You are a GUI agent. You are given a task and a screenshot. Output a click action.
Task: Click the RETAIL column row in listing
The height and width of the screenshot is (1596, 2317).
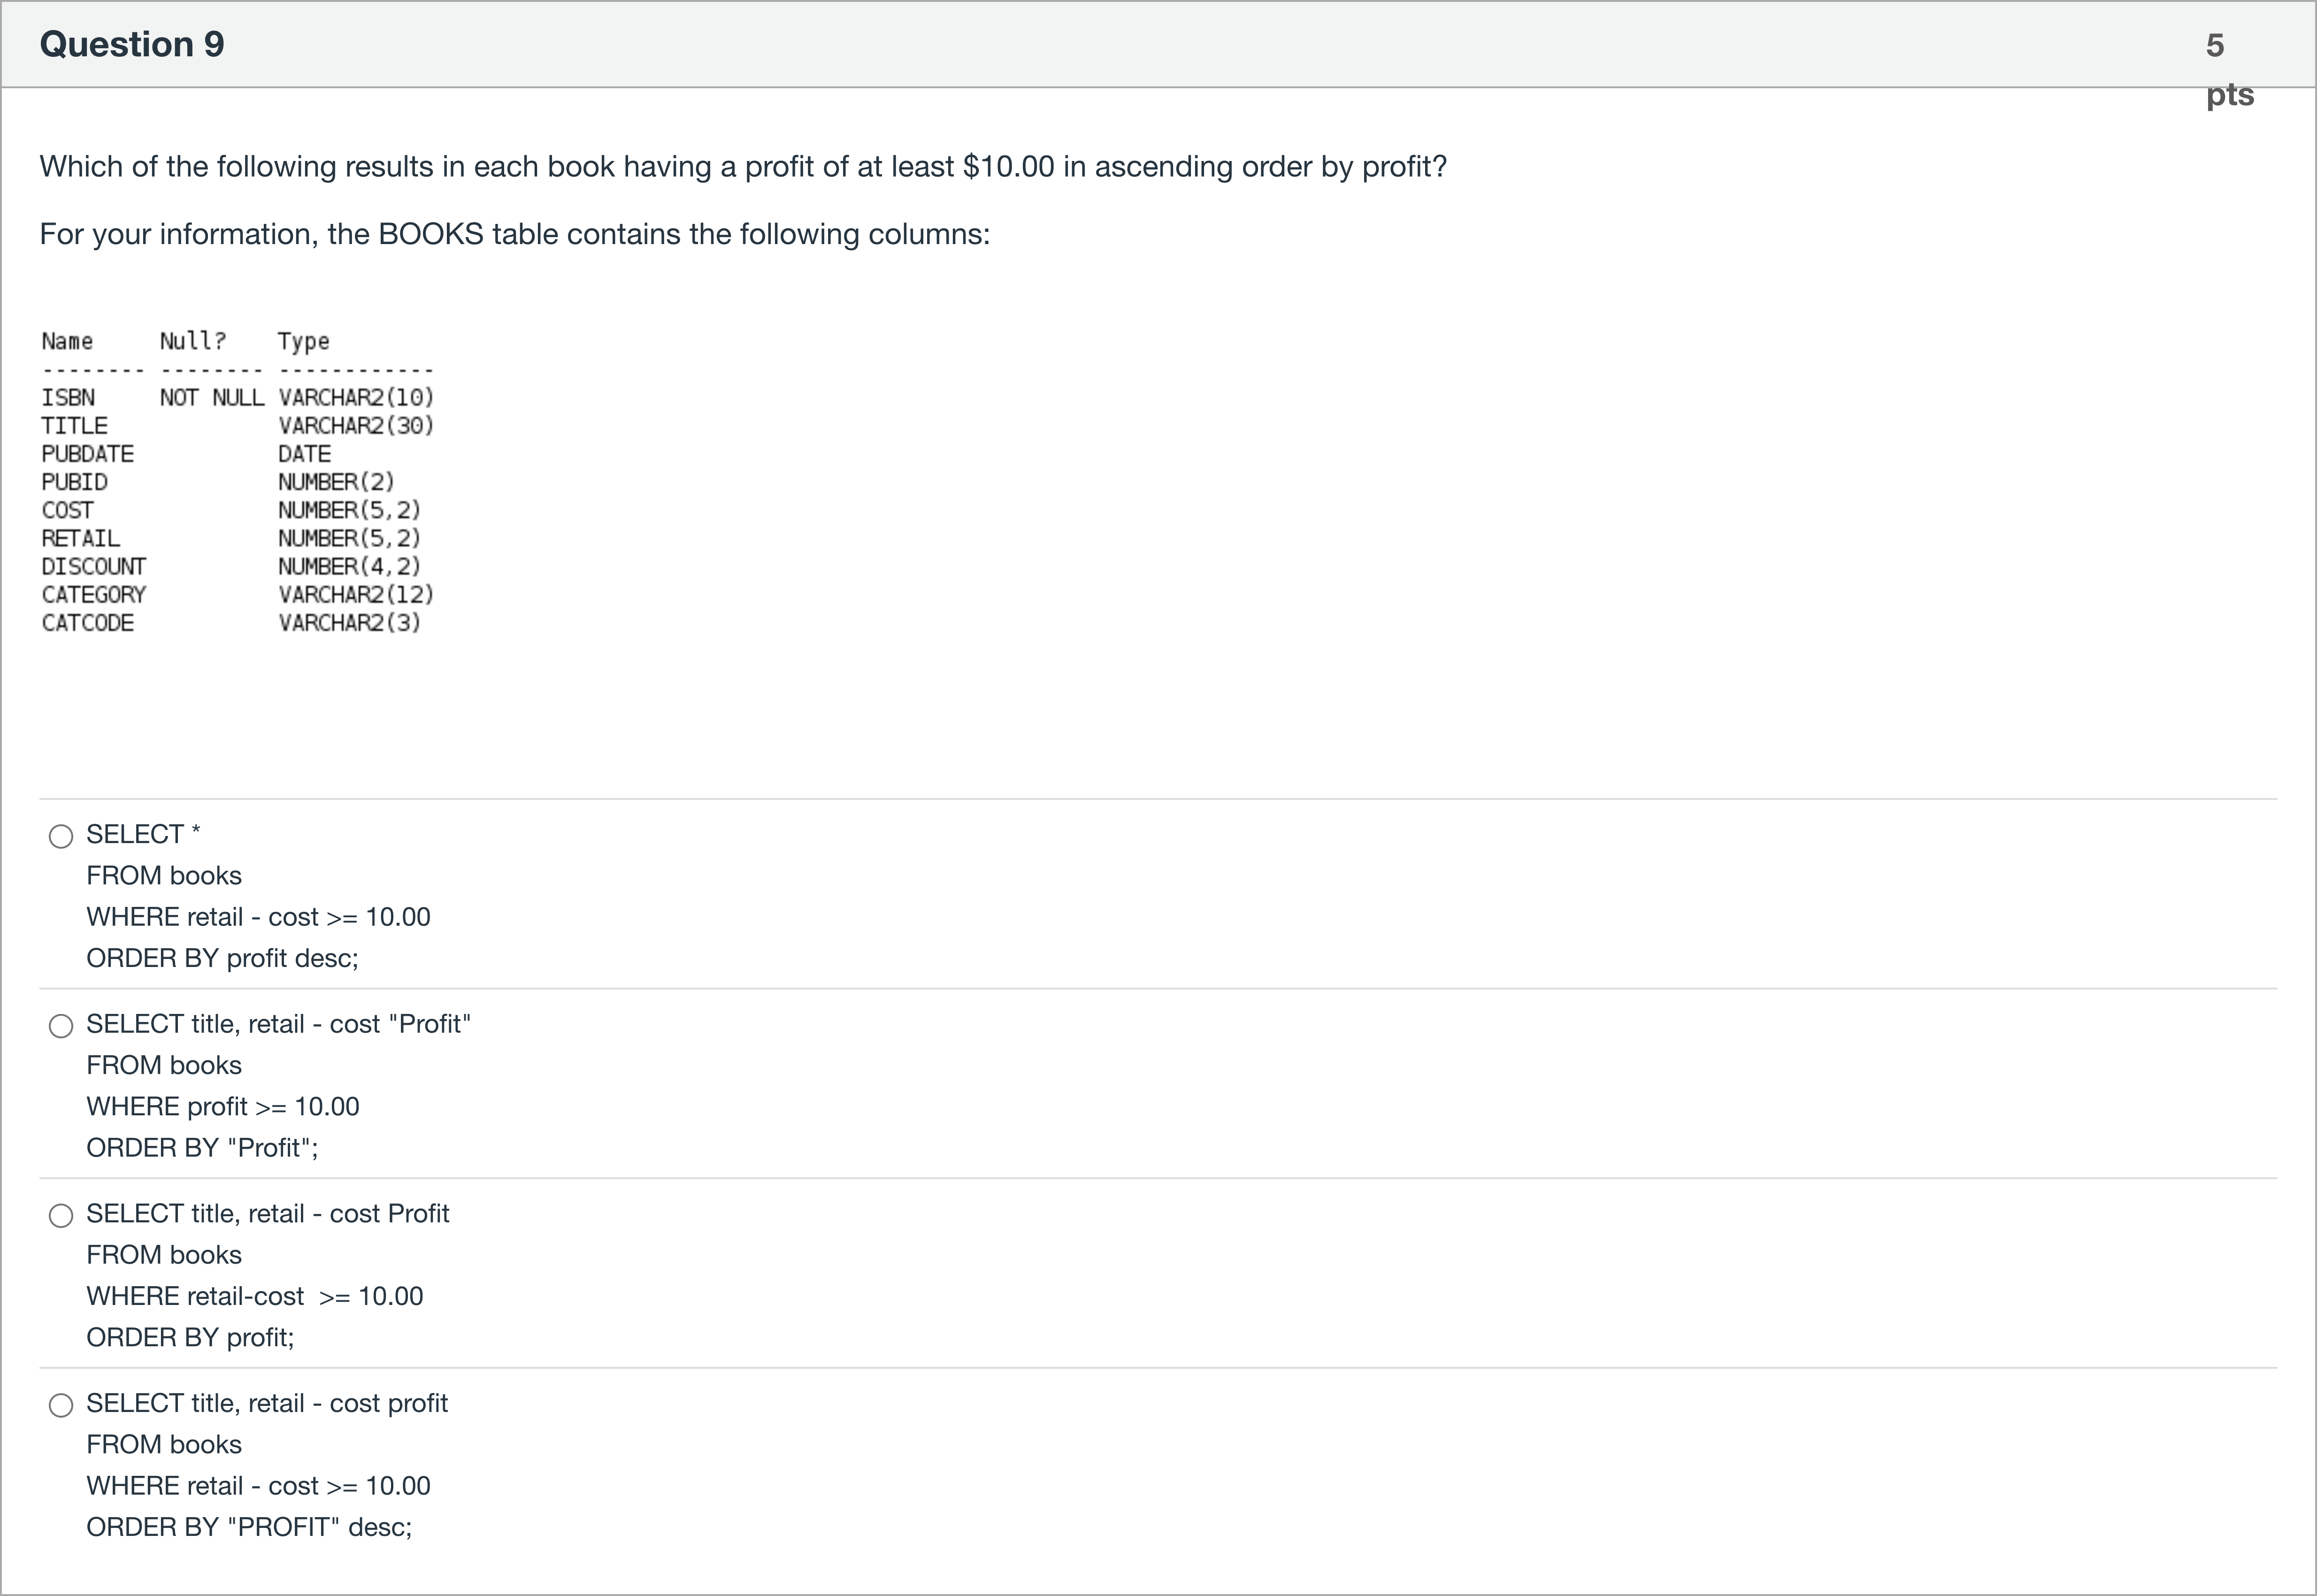230,538
